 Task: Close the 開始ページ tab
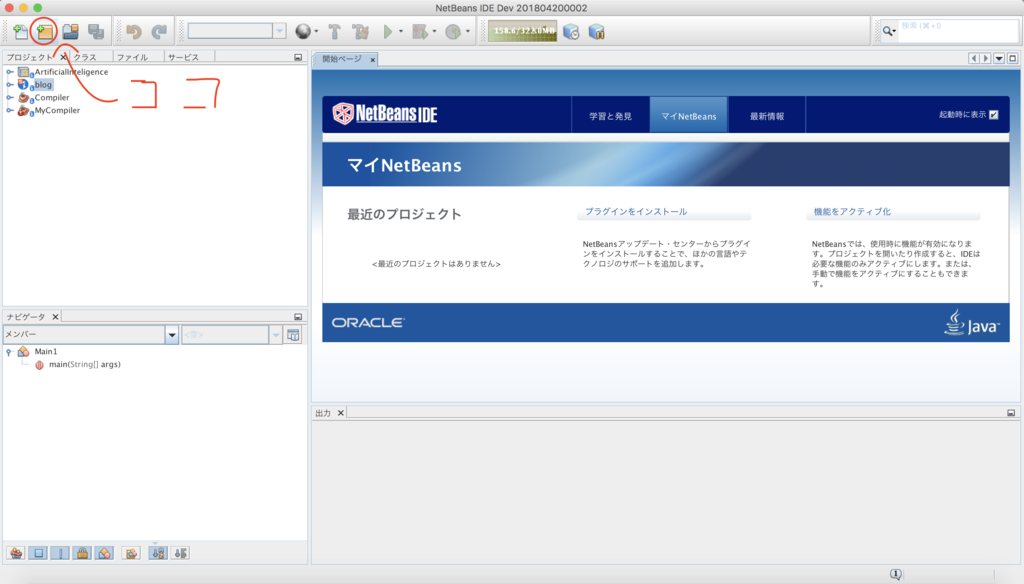coord(373,59)
